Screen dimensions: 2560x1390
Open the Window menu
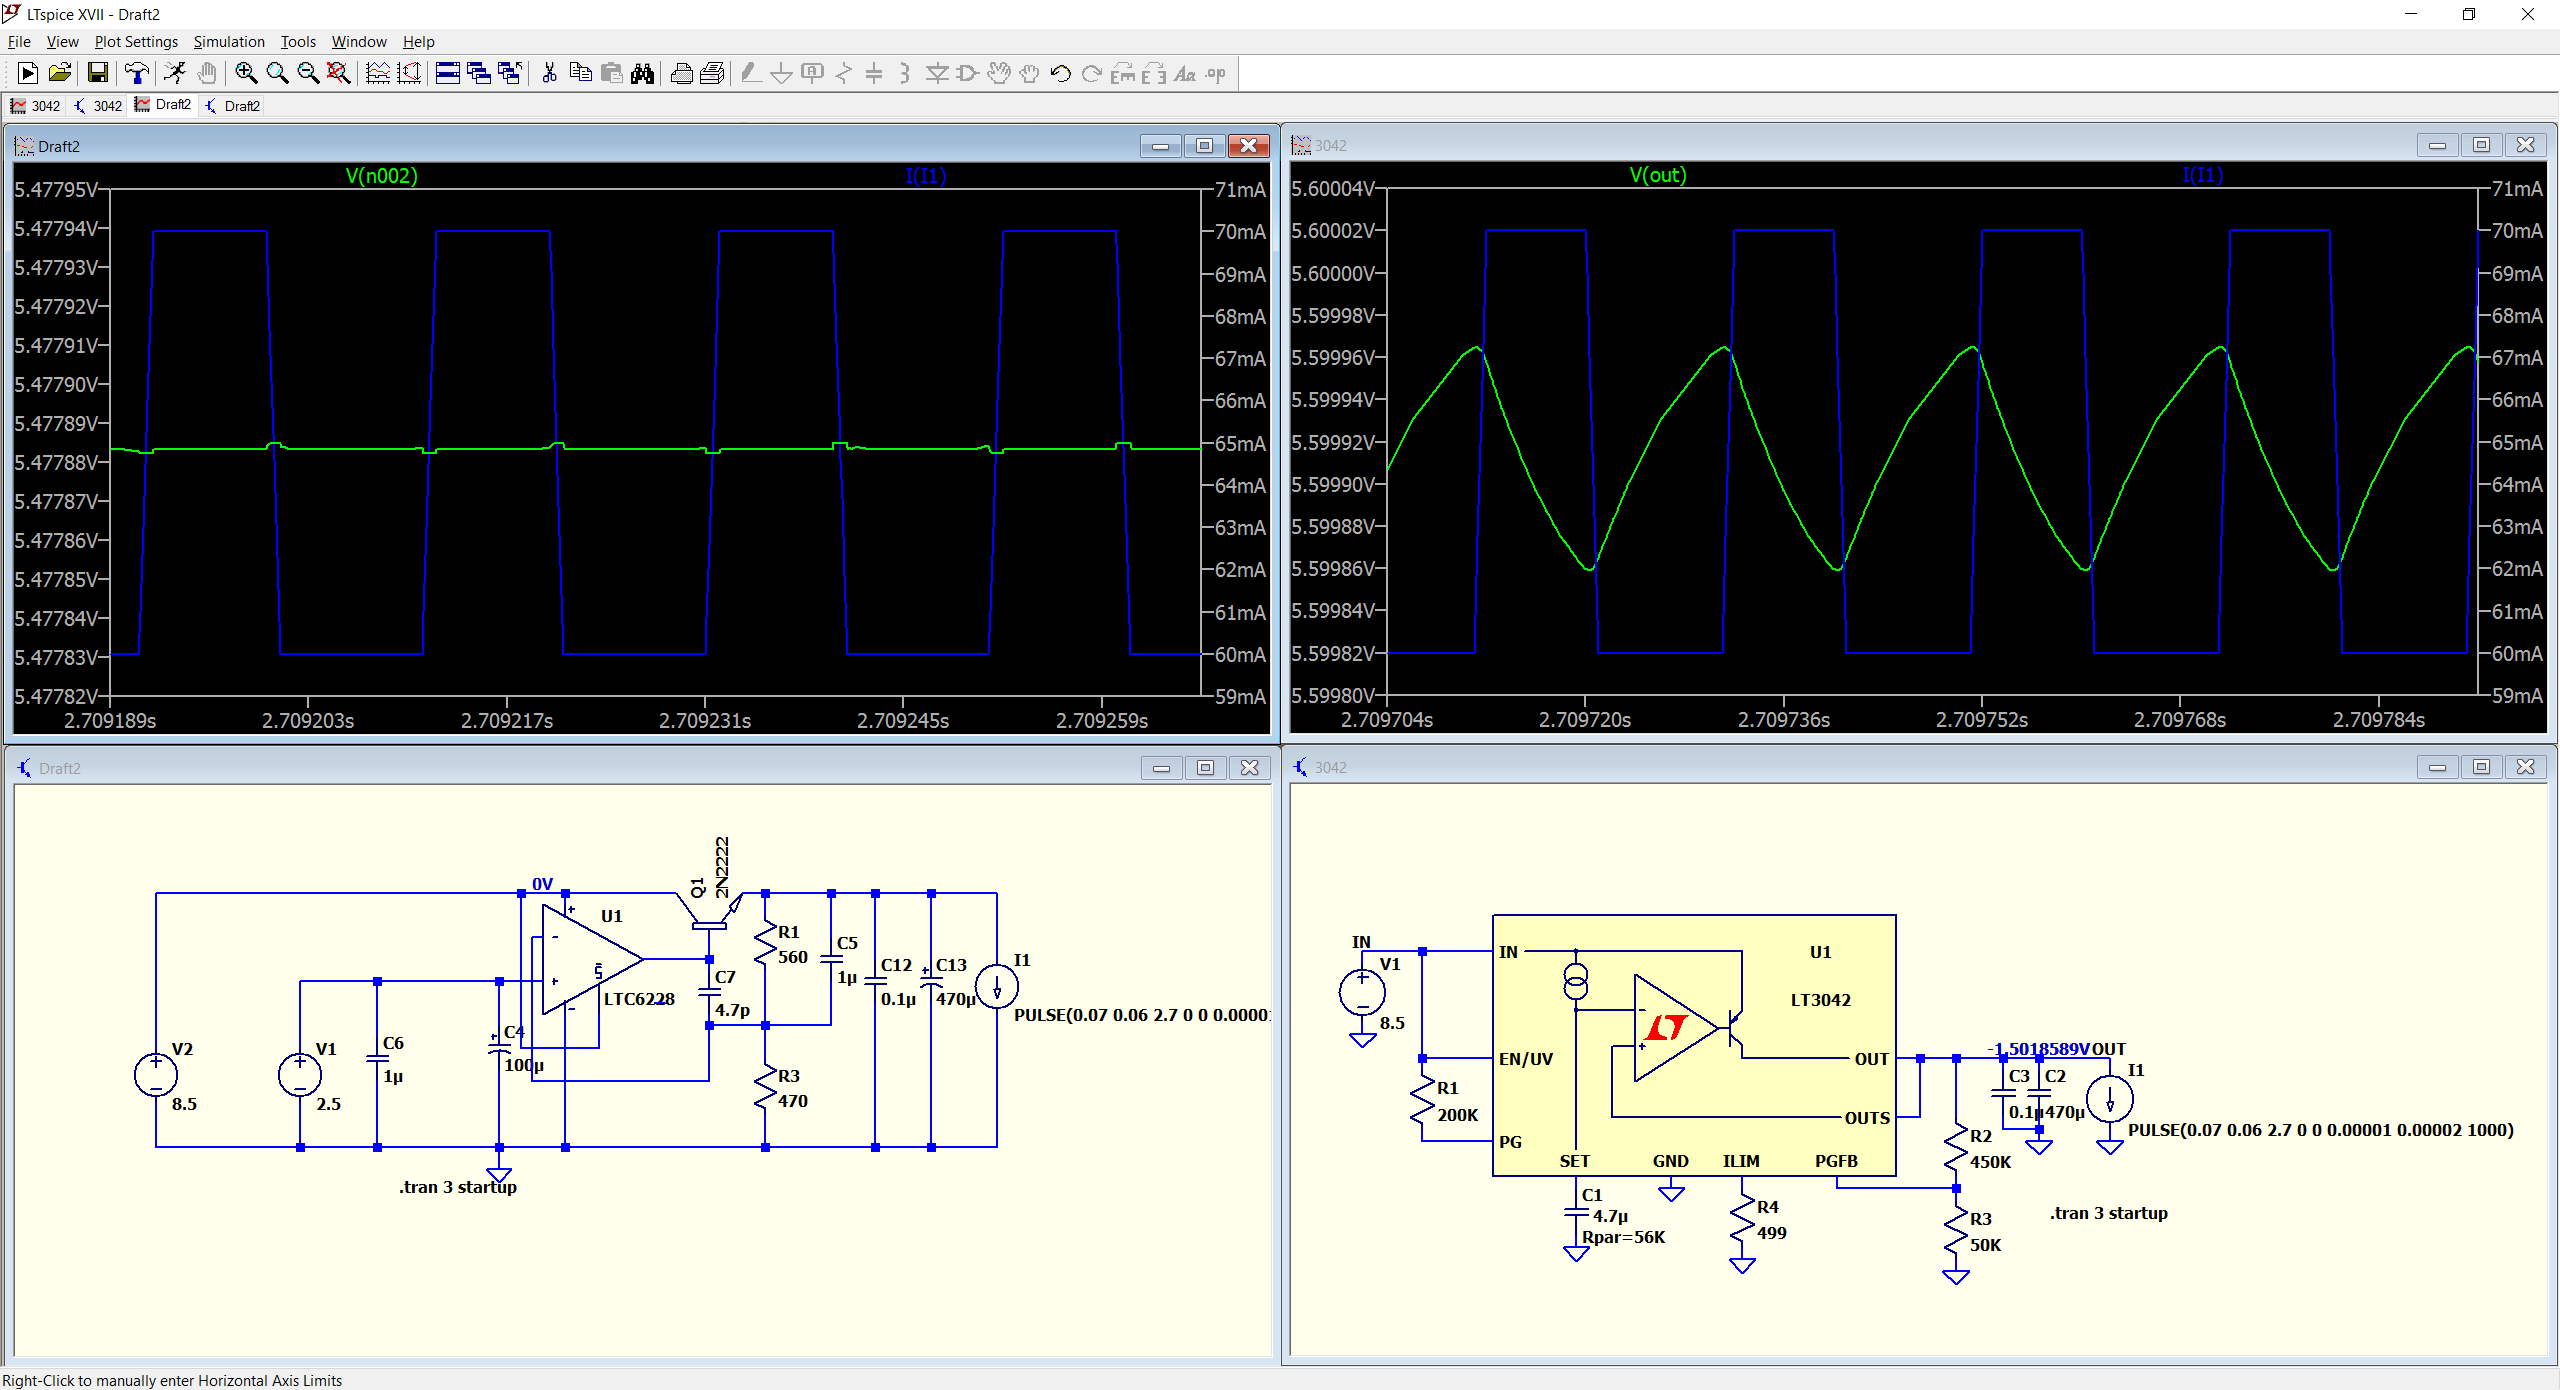point(359,41)
